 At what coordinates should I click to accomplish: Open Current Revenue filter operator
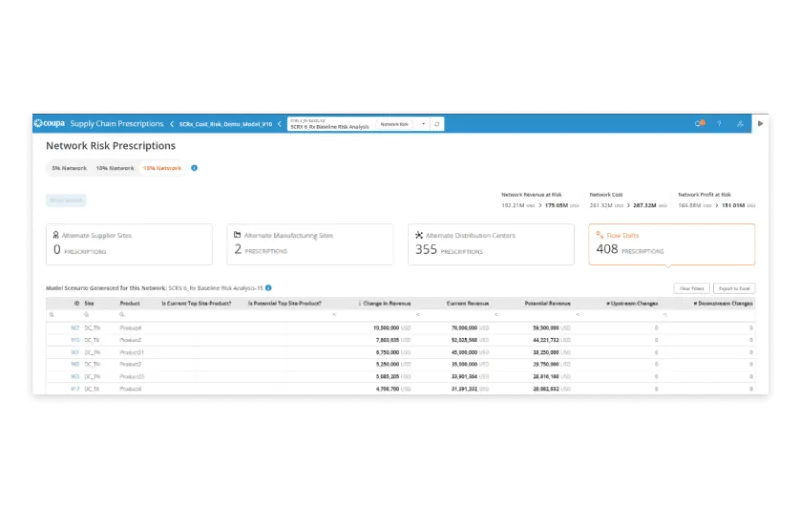[418, 315]
